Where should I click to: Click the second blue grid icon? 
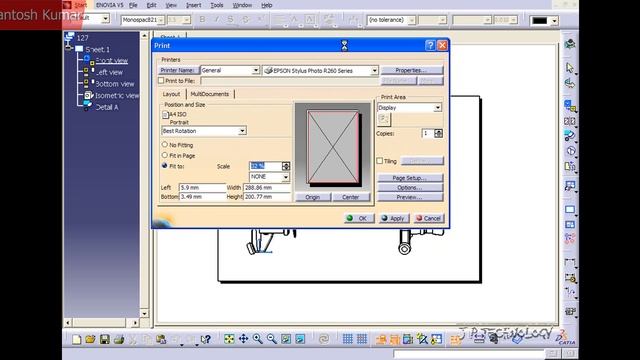pyautogui.click(x=362, y=339)
